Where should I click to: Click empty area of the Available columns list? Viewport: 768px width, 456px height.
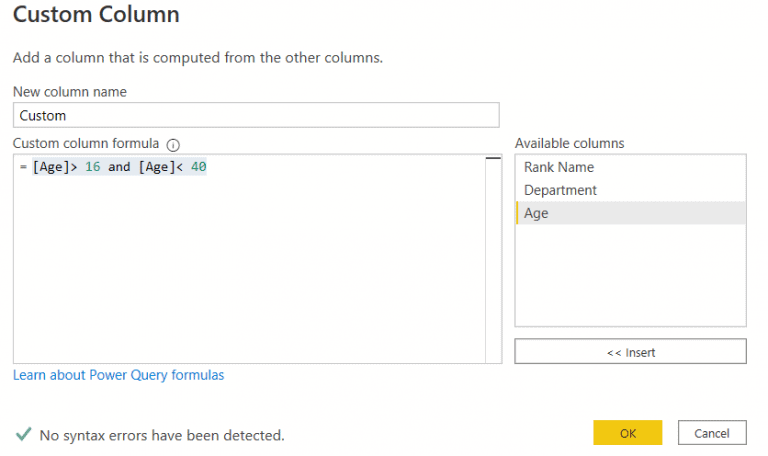click(630, 274)
